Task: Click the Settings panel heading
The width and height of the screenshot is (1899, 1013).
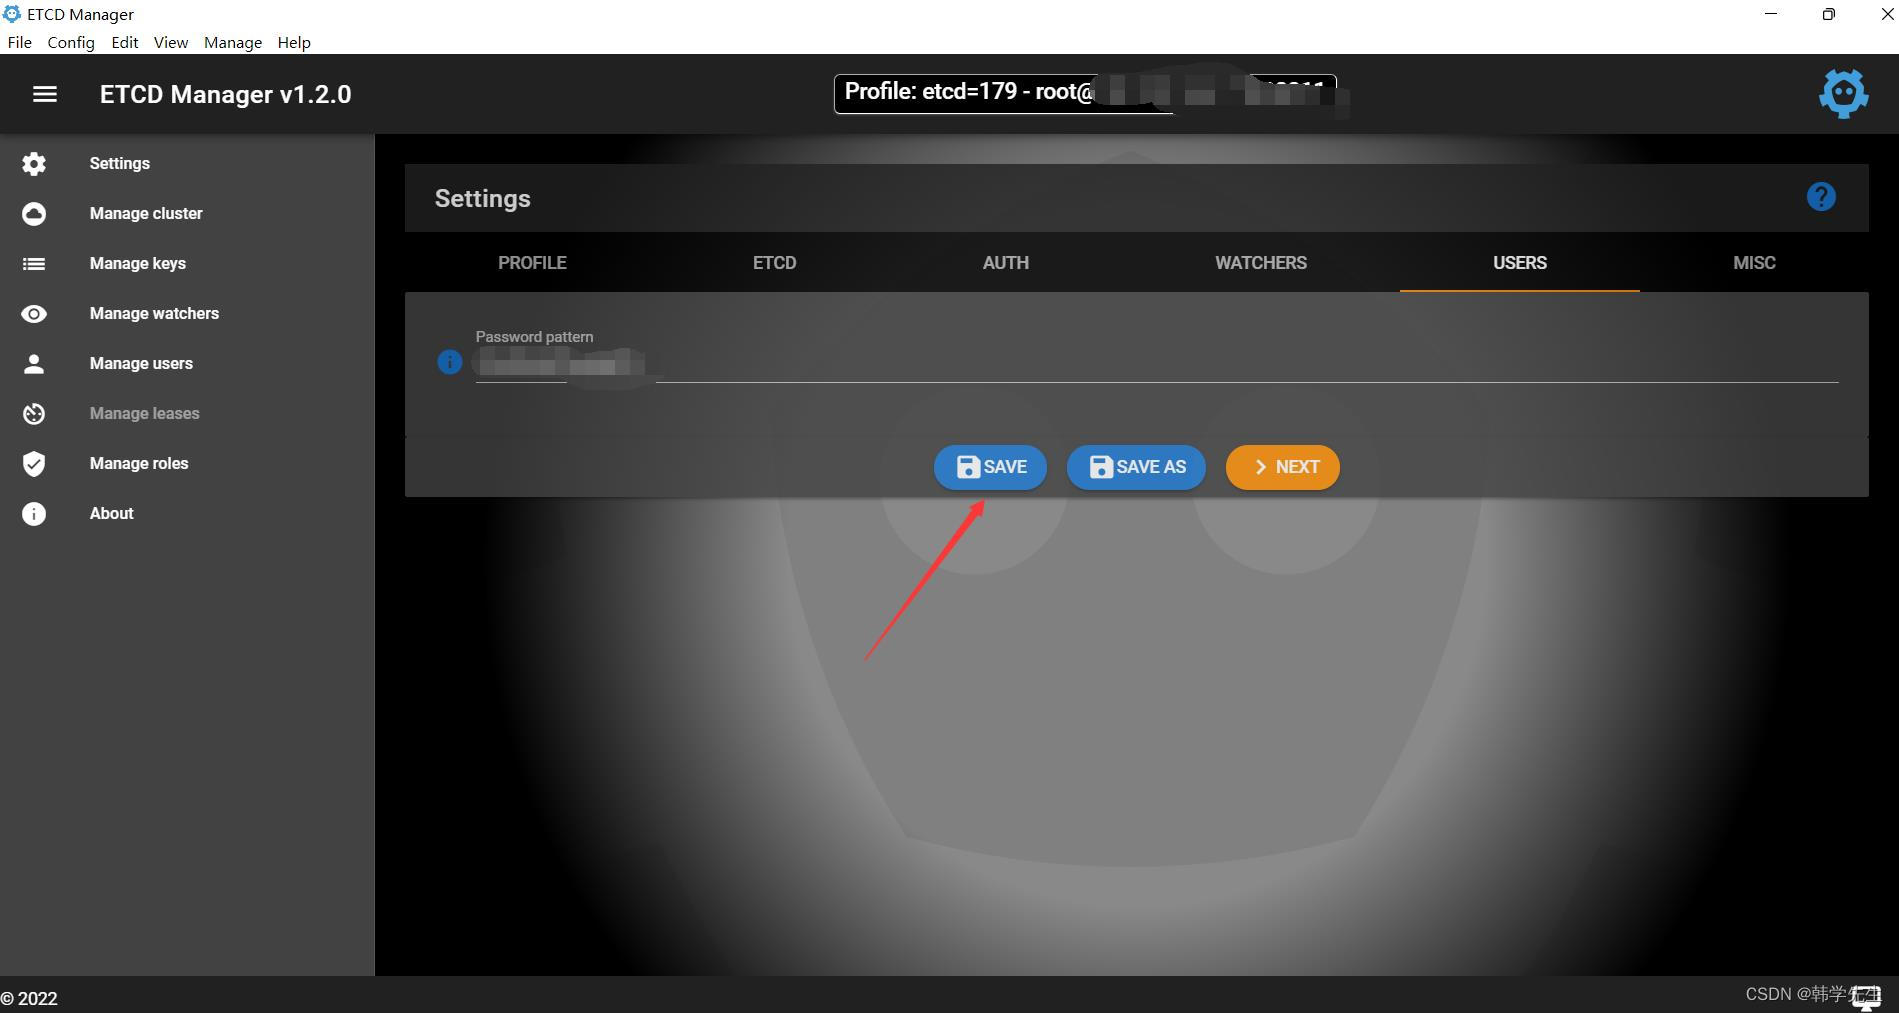Action: tap(483, 198)
